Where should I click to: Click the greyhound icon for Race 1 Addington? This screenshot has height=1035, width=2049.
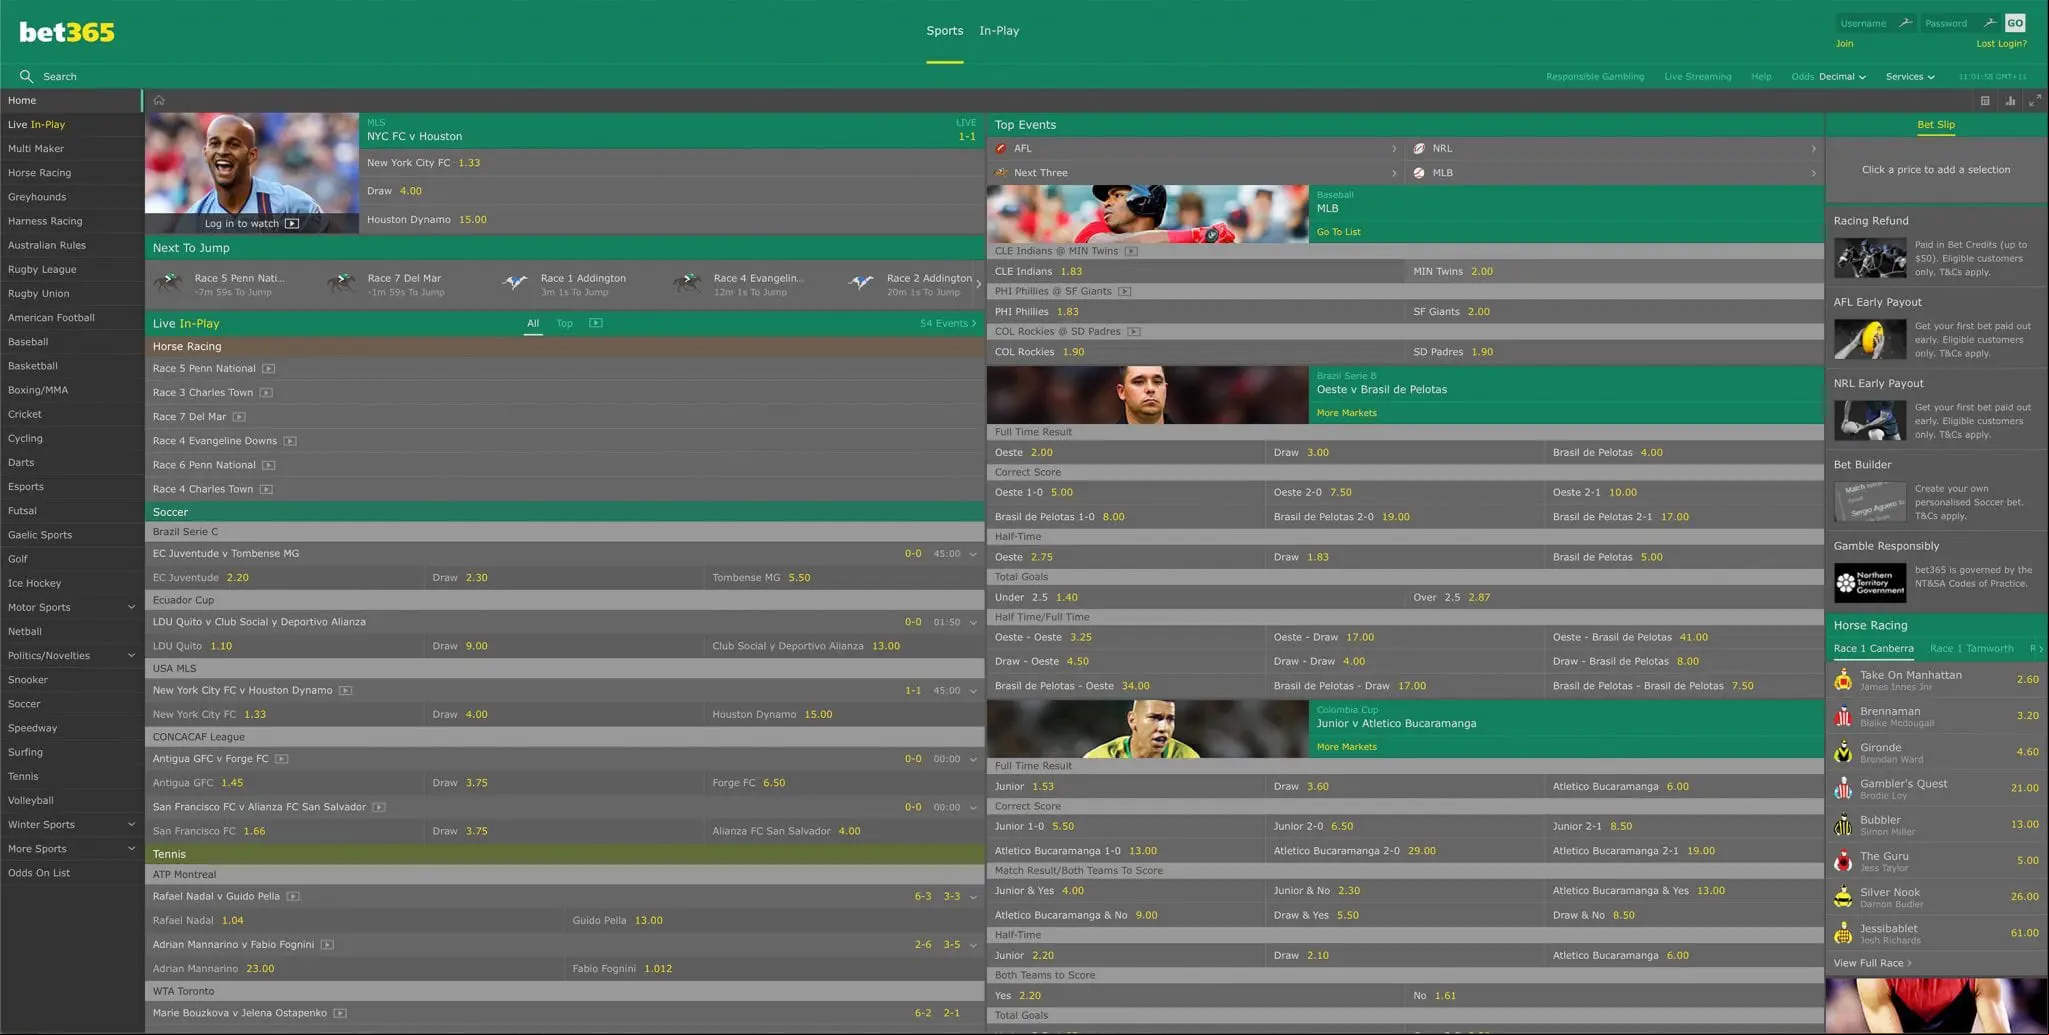click(x=515, y=284)
